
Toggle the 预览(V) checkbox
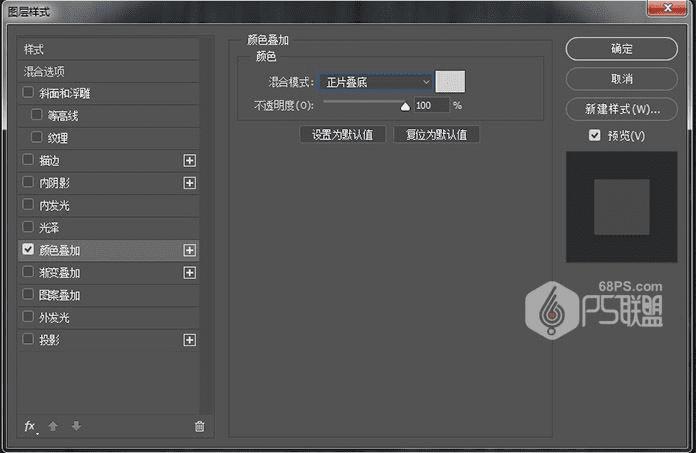pyautogui.click(x=594, y=135)
